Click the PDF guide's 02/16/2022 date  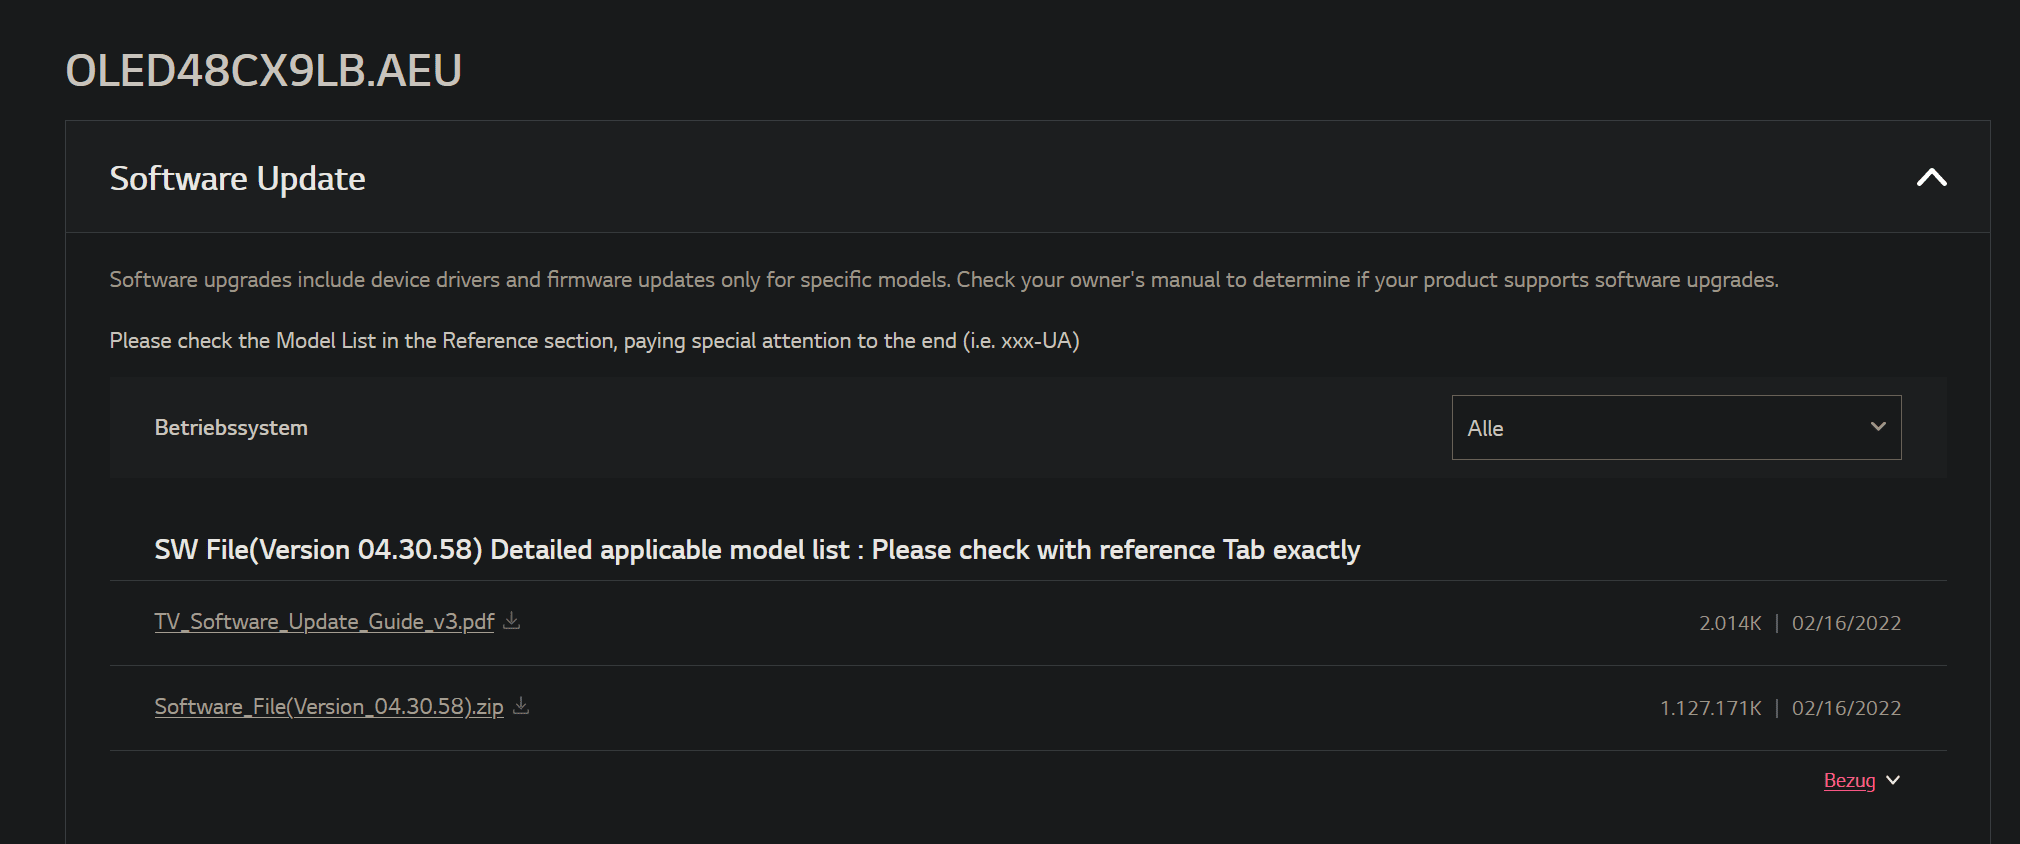[x=1846, y=623]
